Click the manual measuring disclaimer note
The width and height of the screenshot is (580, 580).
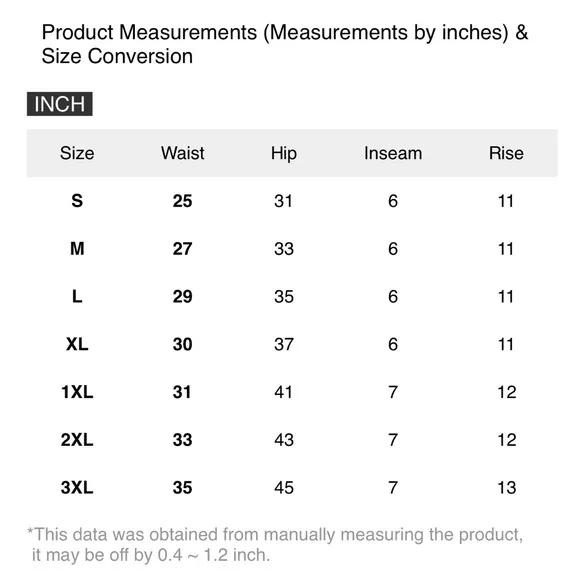tap(276, 544)
